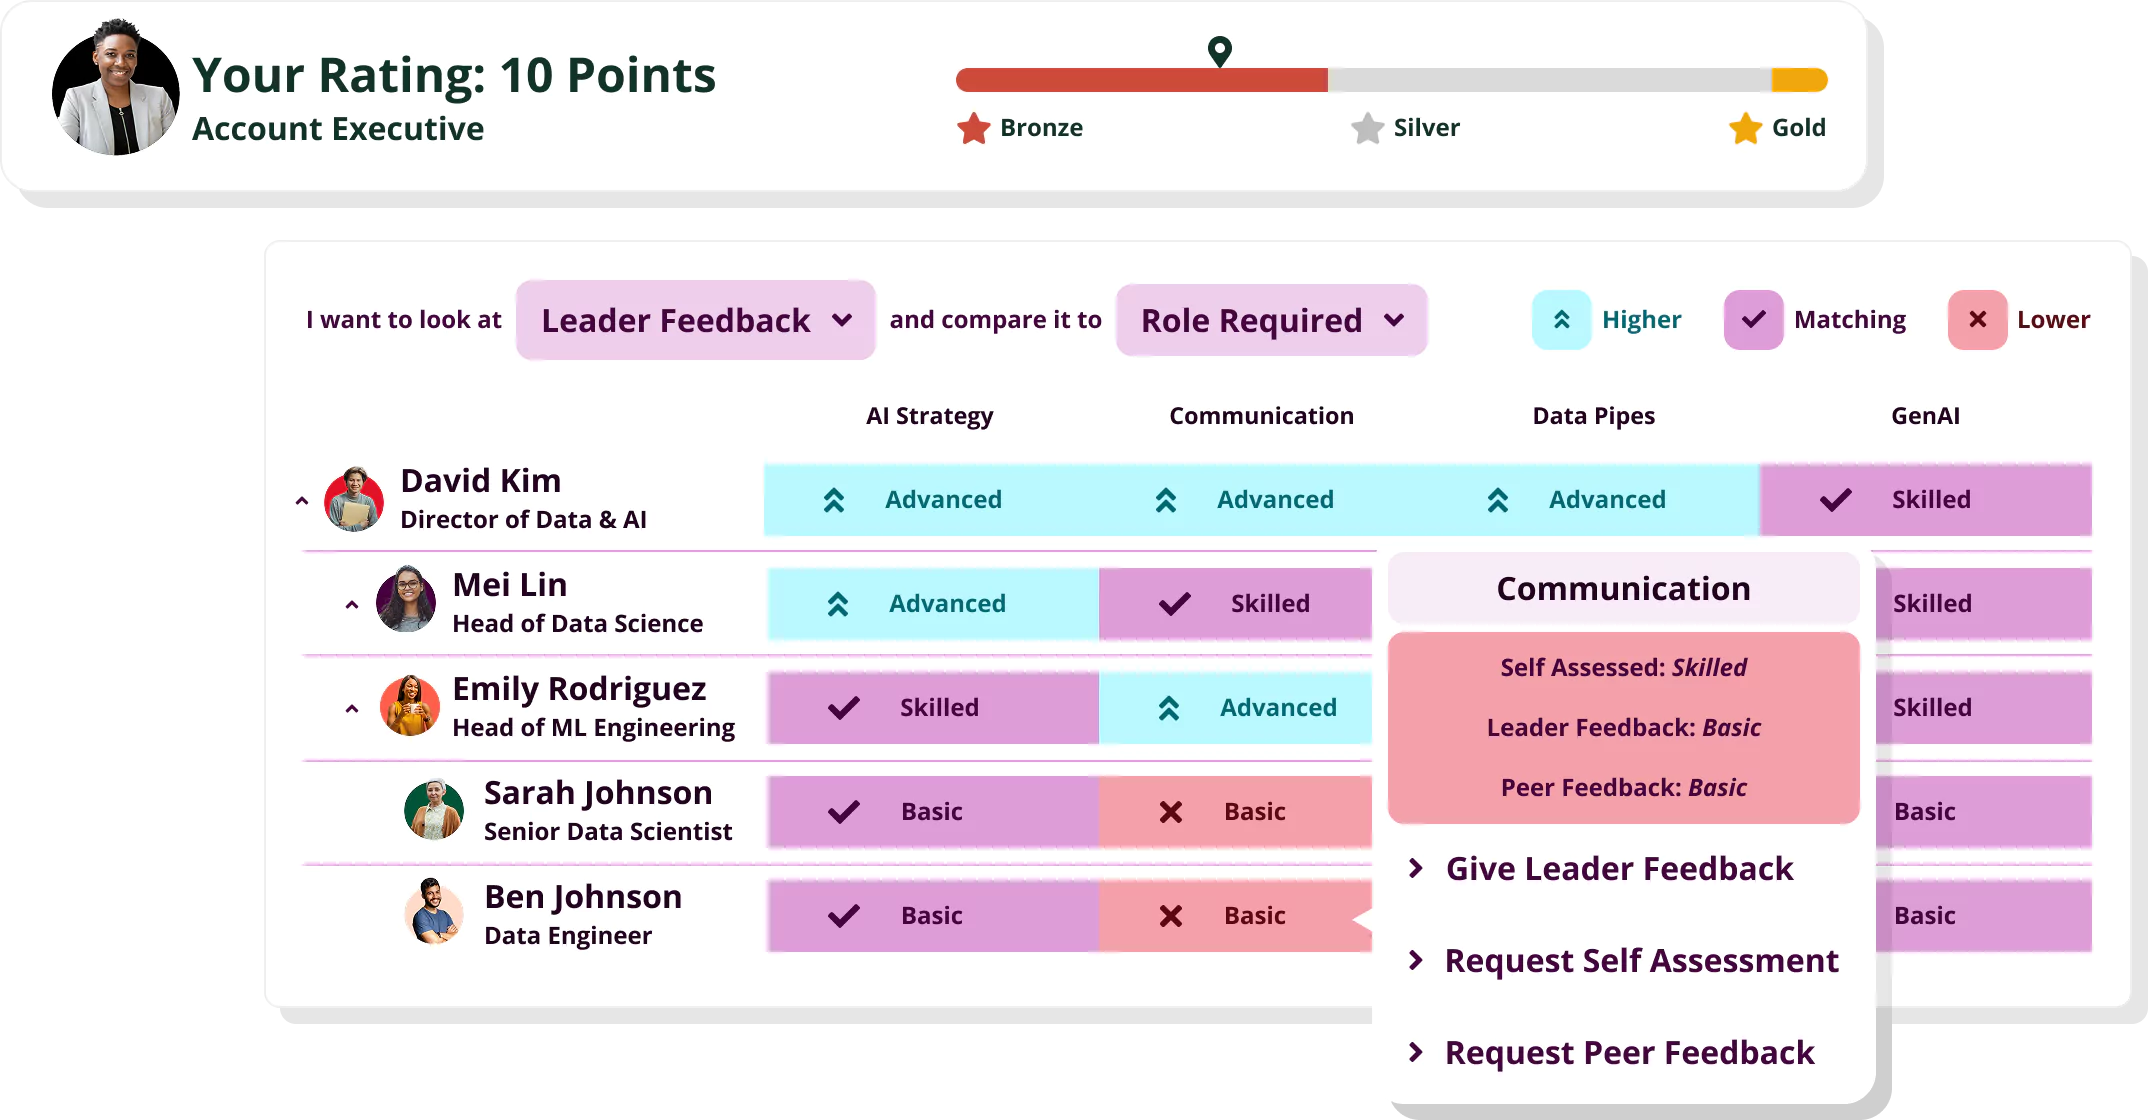Screen dimensions: 2148x1120
Task: Open the Leader Feedback dropdown
Action: tap(695, 320)
